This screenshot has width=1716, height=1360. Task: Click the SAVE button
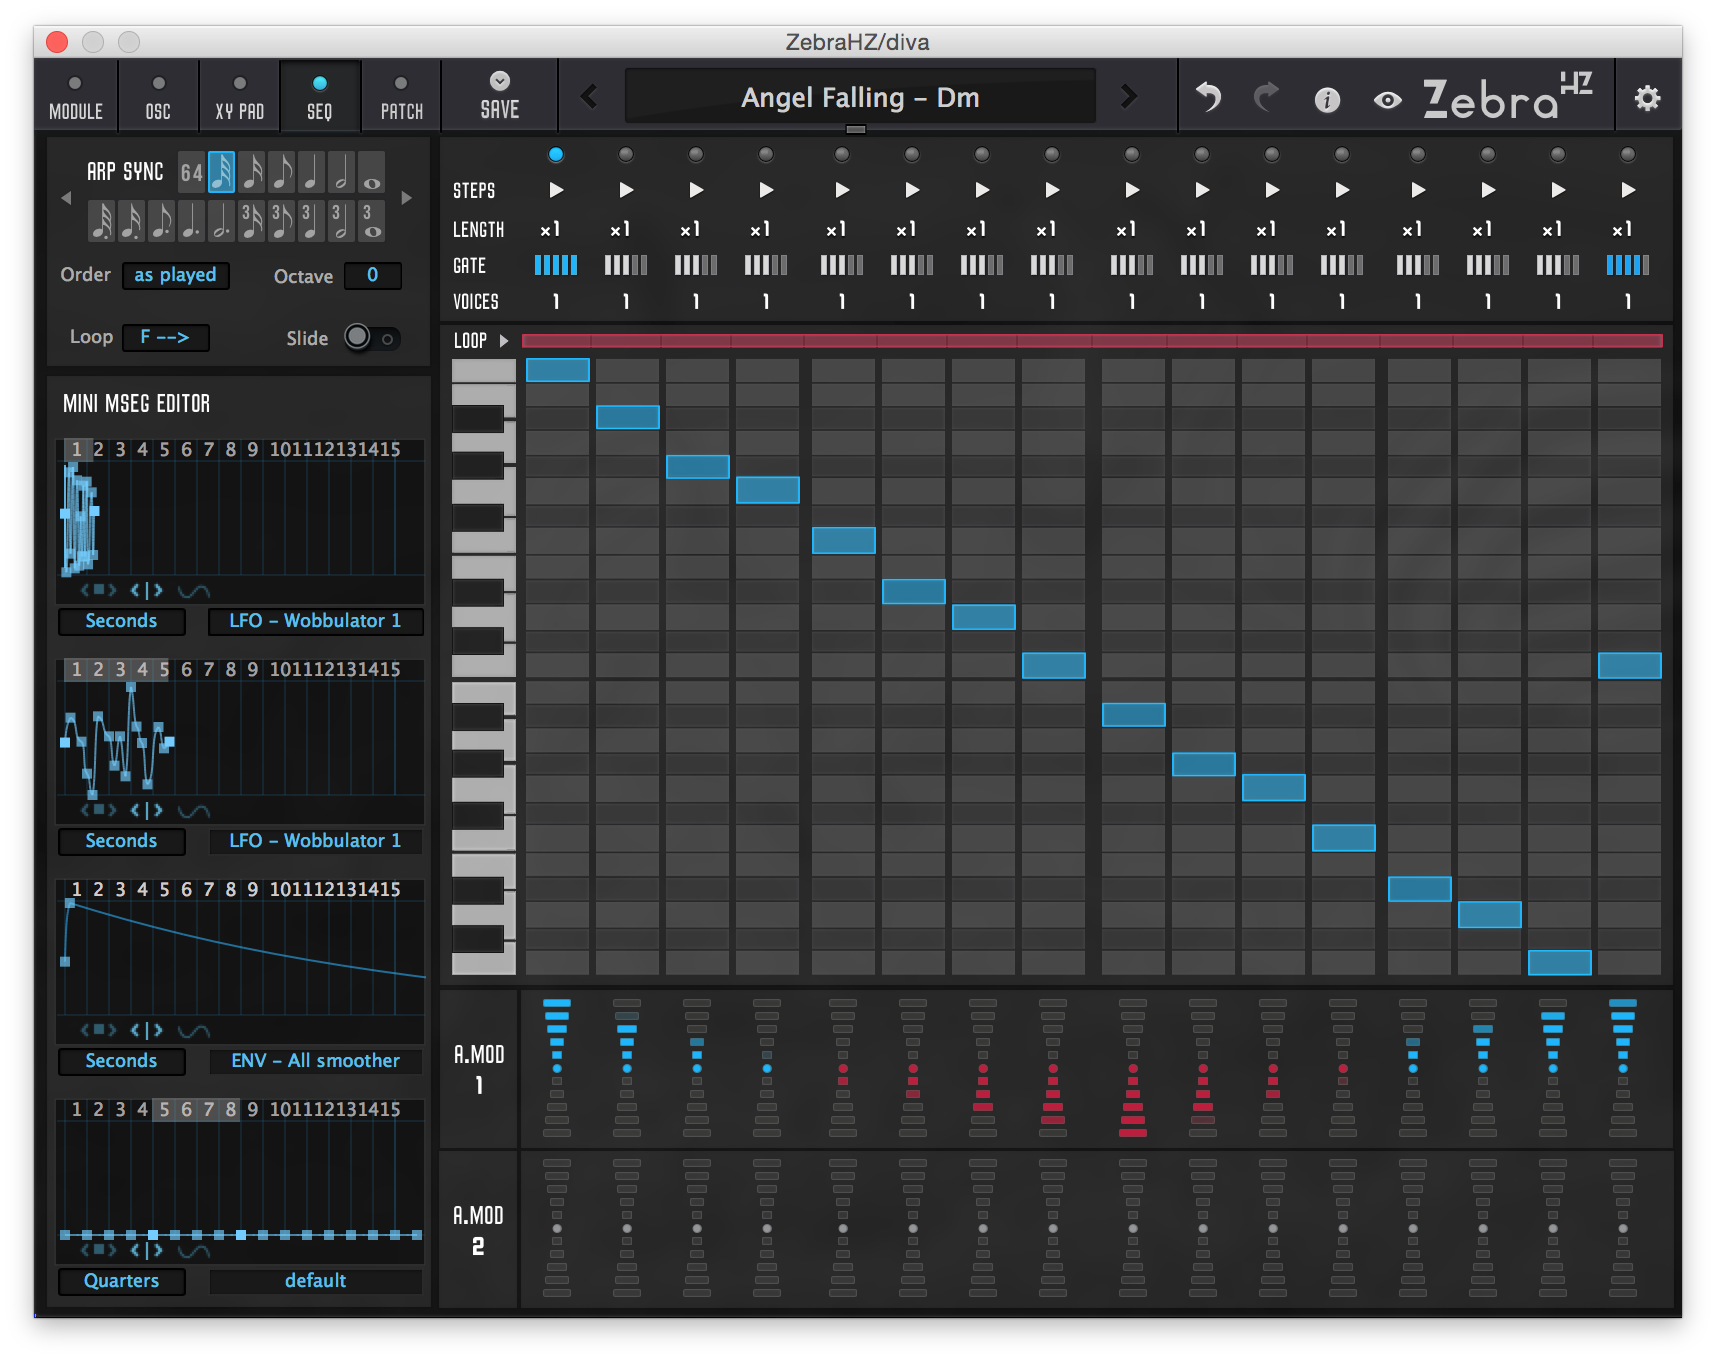(499, 96)
